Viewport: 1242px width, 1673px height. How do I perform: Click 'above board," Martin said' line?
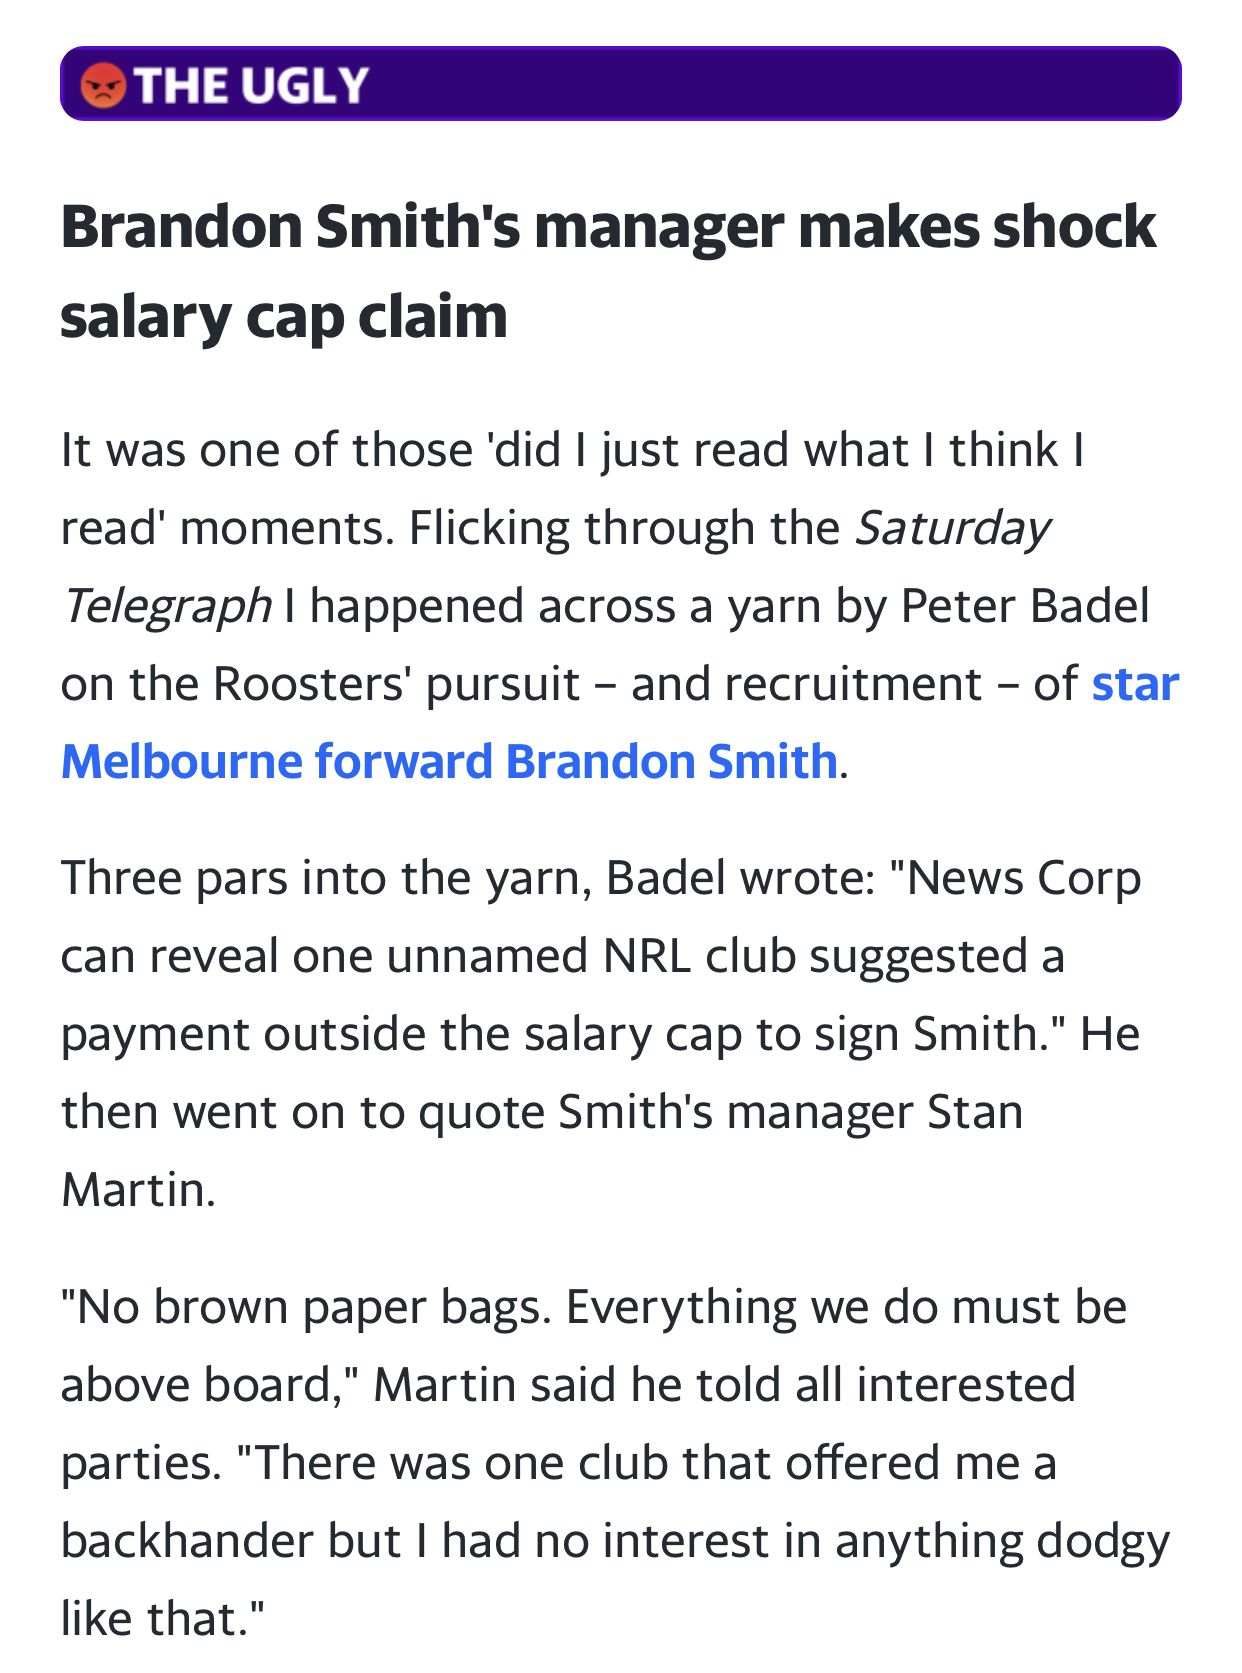[x=568, y=1385]
